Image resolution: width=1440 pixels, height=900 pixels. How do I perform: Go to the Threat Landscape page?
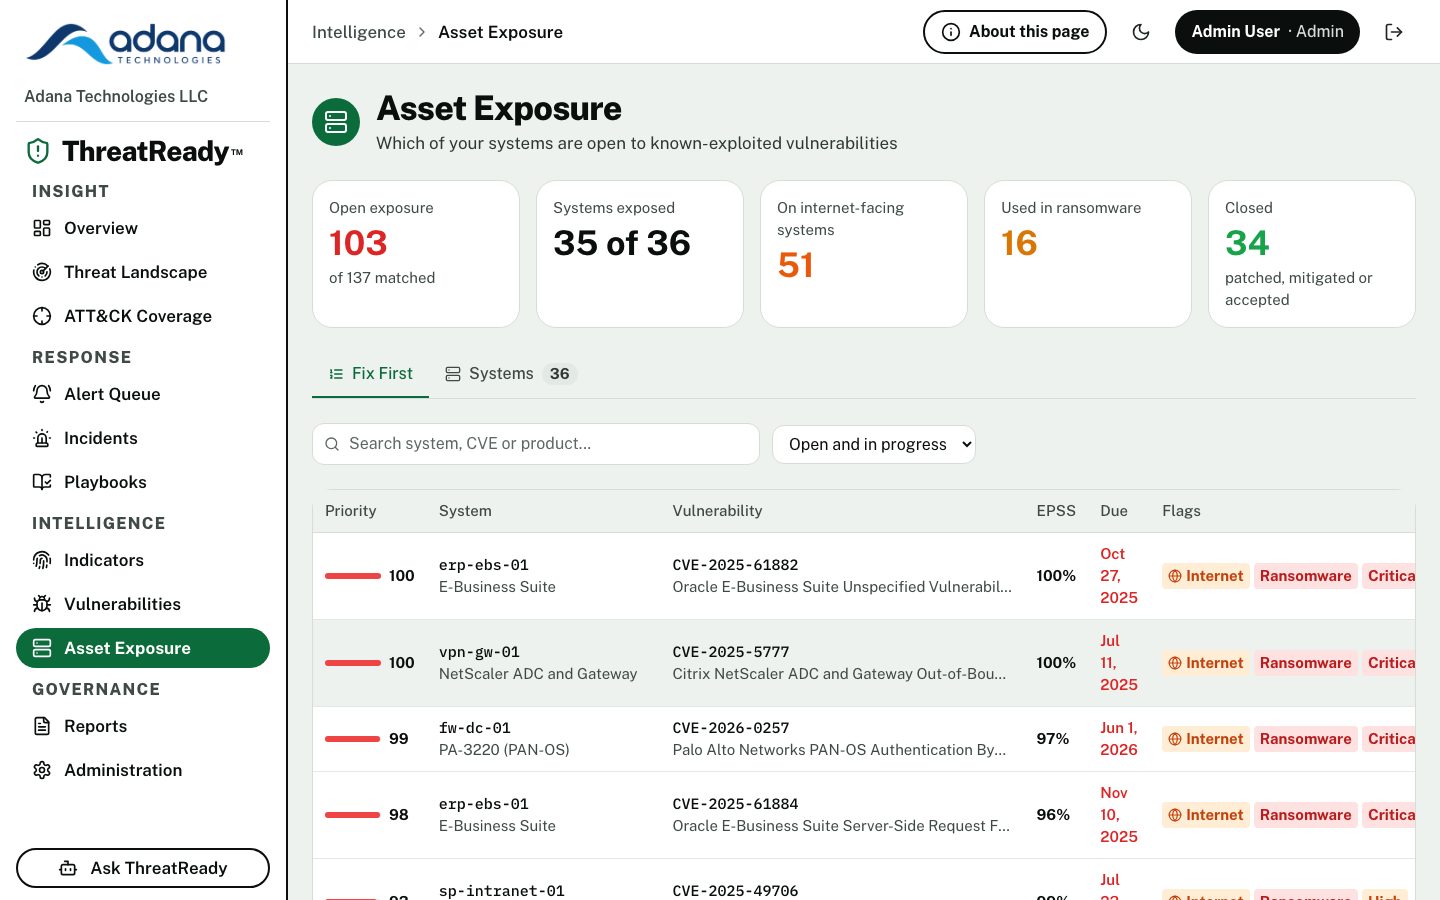click(x=143, y=272)
